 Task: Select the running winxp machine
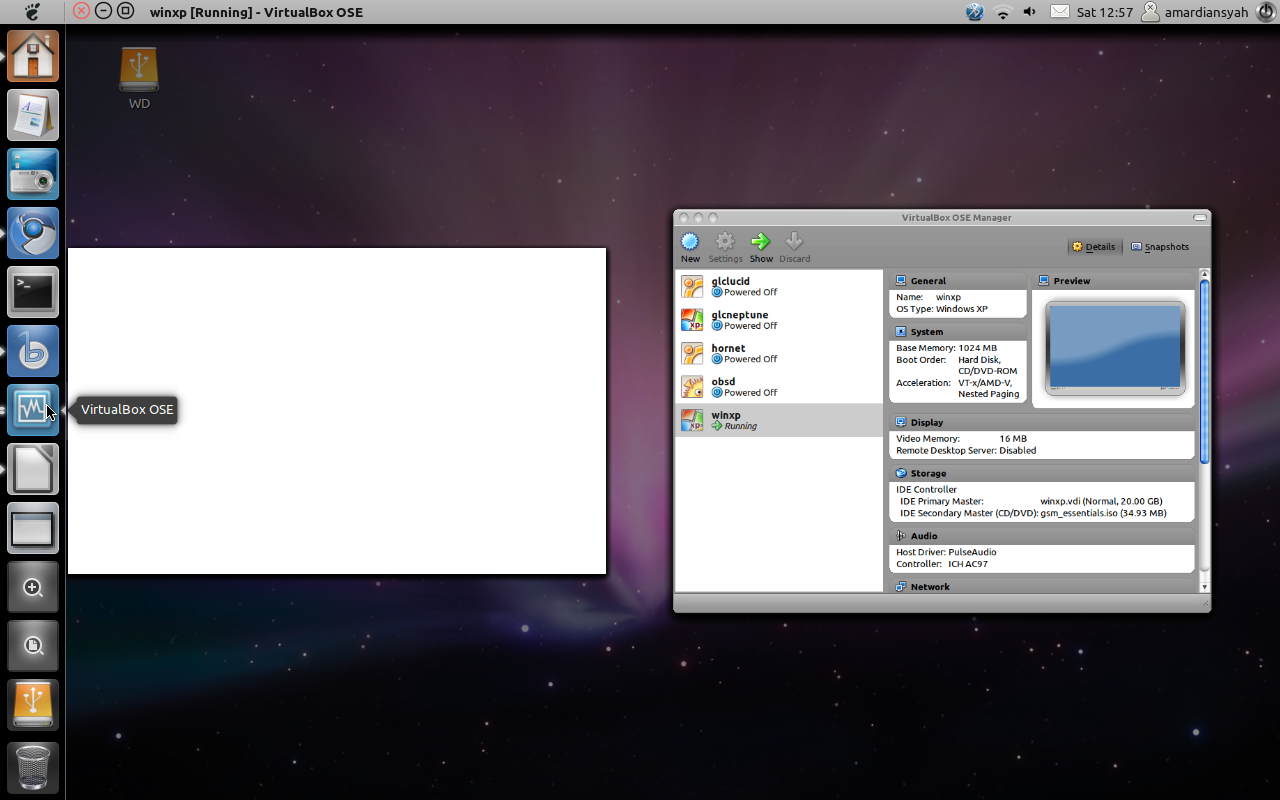click(779, 420)
